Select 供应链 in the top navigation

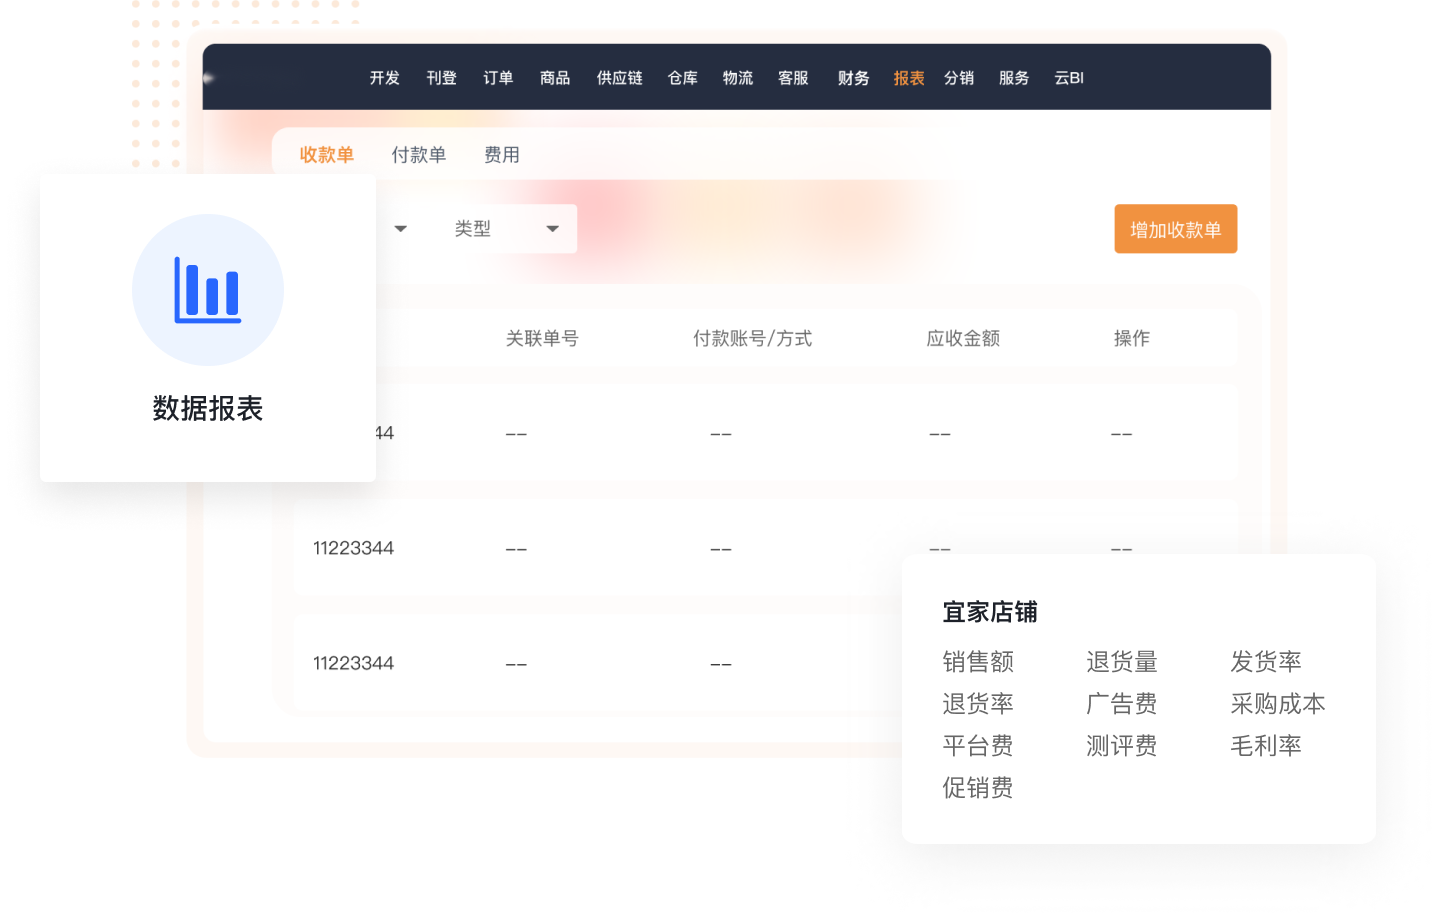[x=619, y=78]
